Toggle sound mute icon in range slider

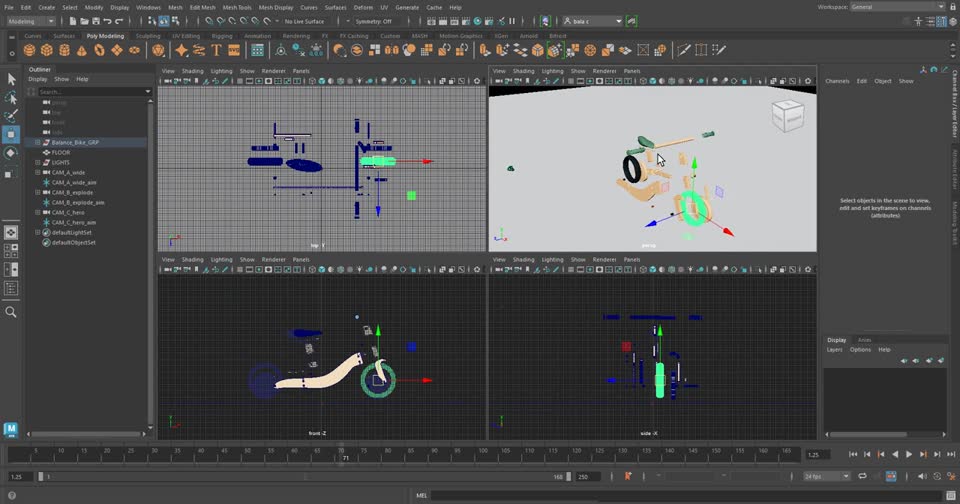pos(922,476)
